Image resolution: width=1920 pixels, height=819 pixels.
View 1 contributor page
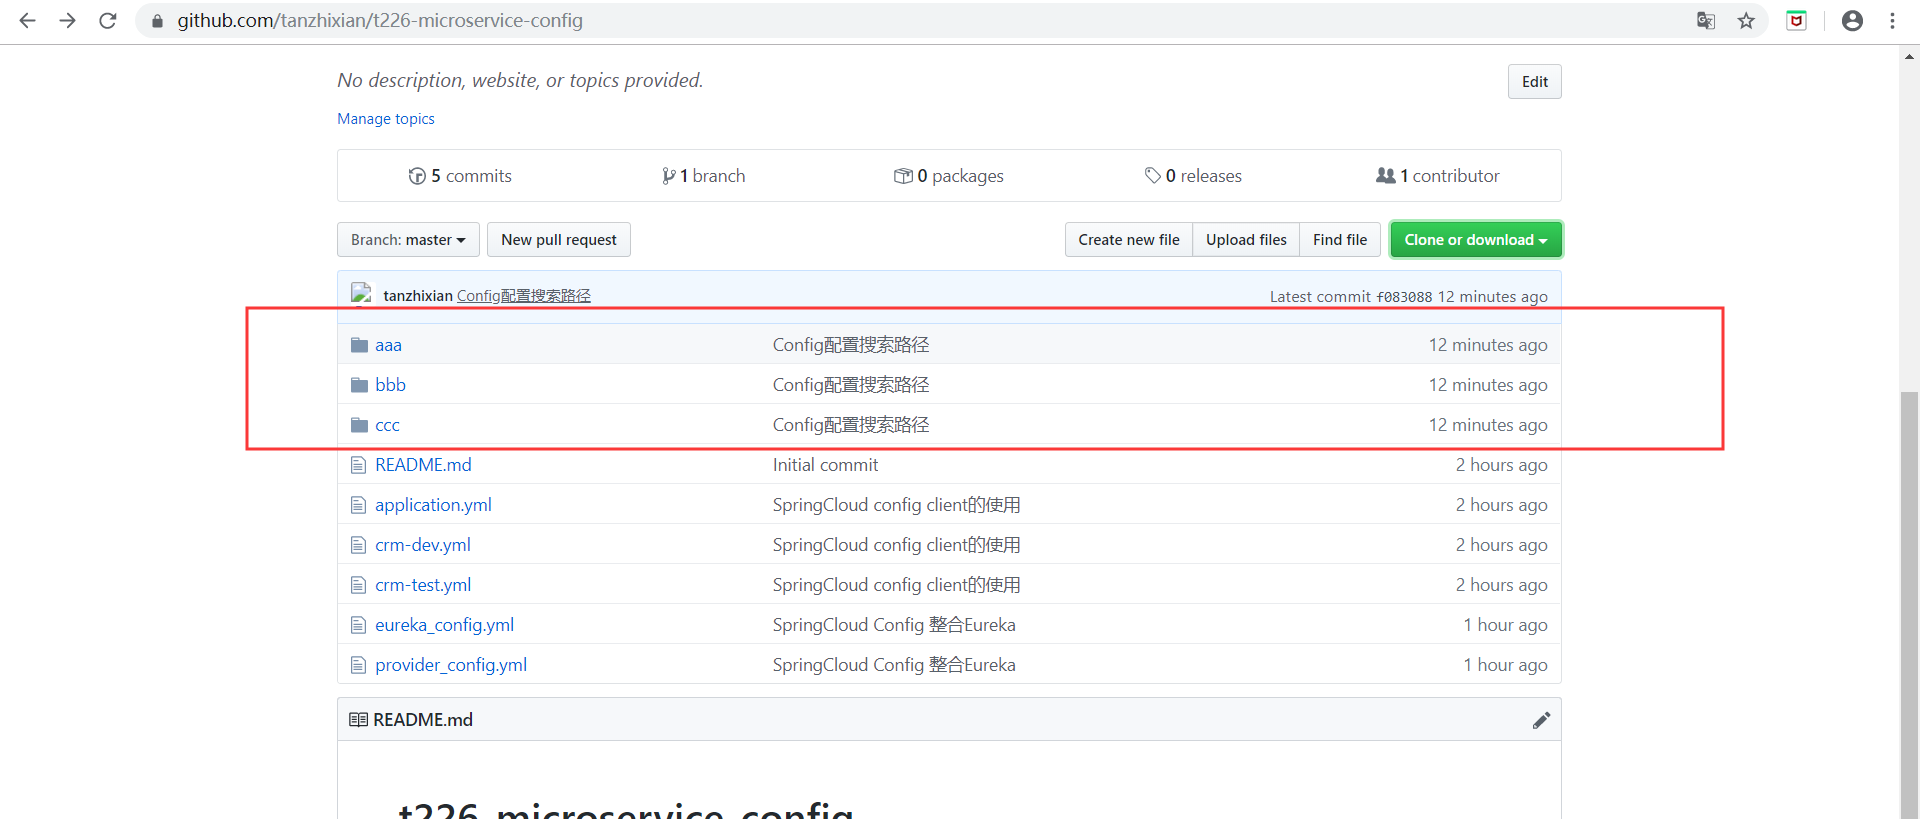(x=1437, y=176)
